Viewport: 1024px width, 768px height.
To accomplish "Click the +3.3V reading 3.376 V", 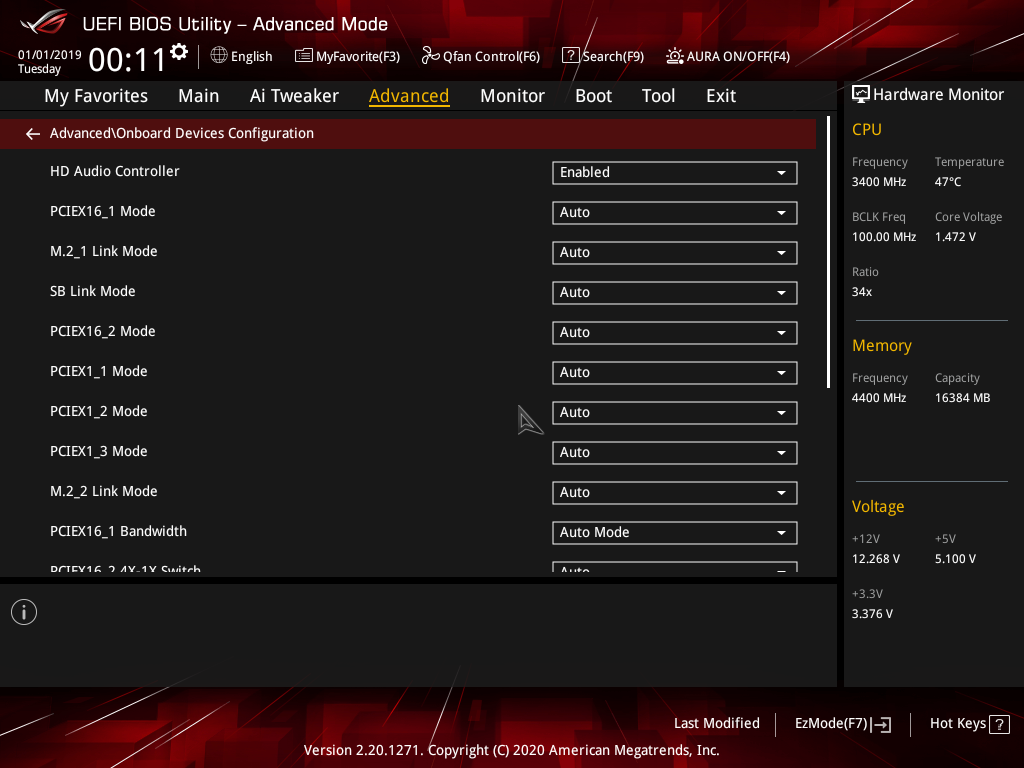I will (872, 614).
